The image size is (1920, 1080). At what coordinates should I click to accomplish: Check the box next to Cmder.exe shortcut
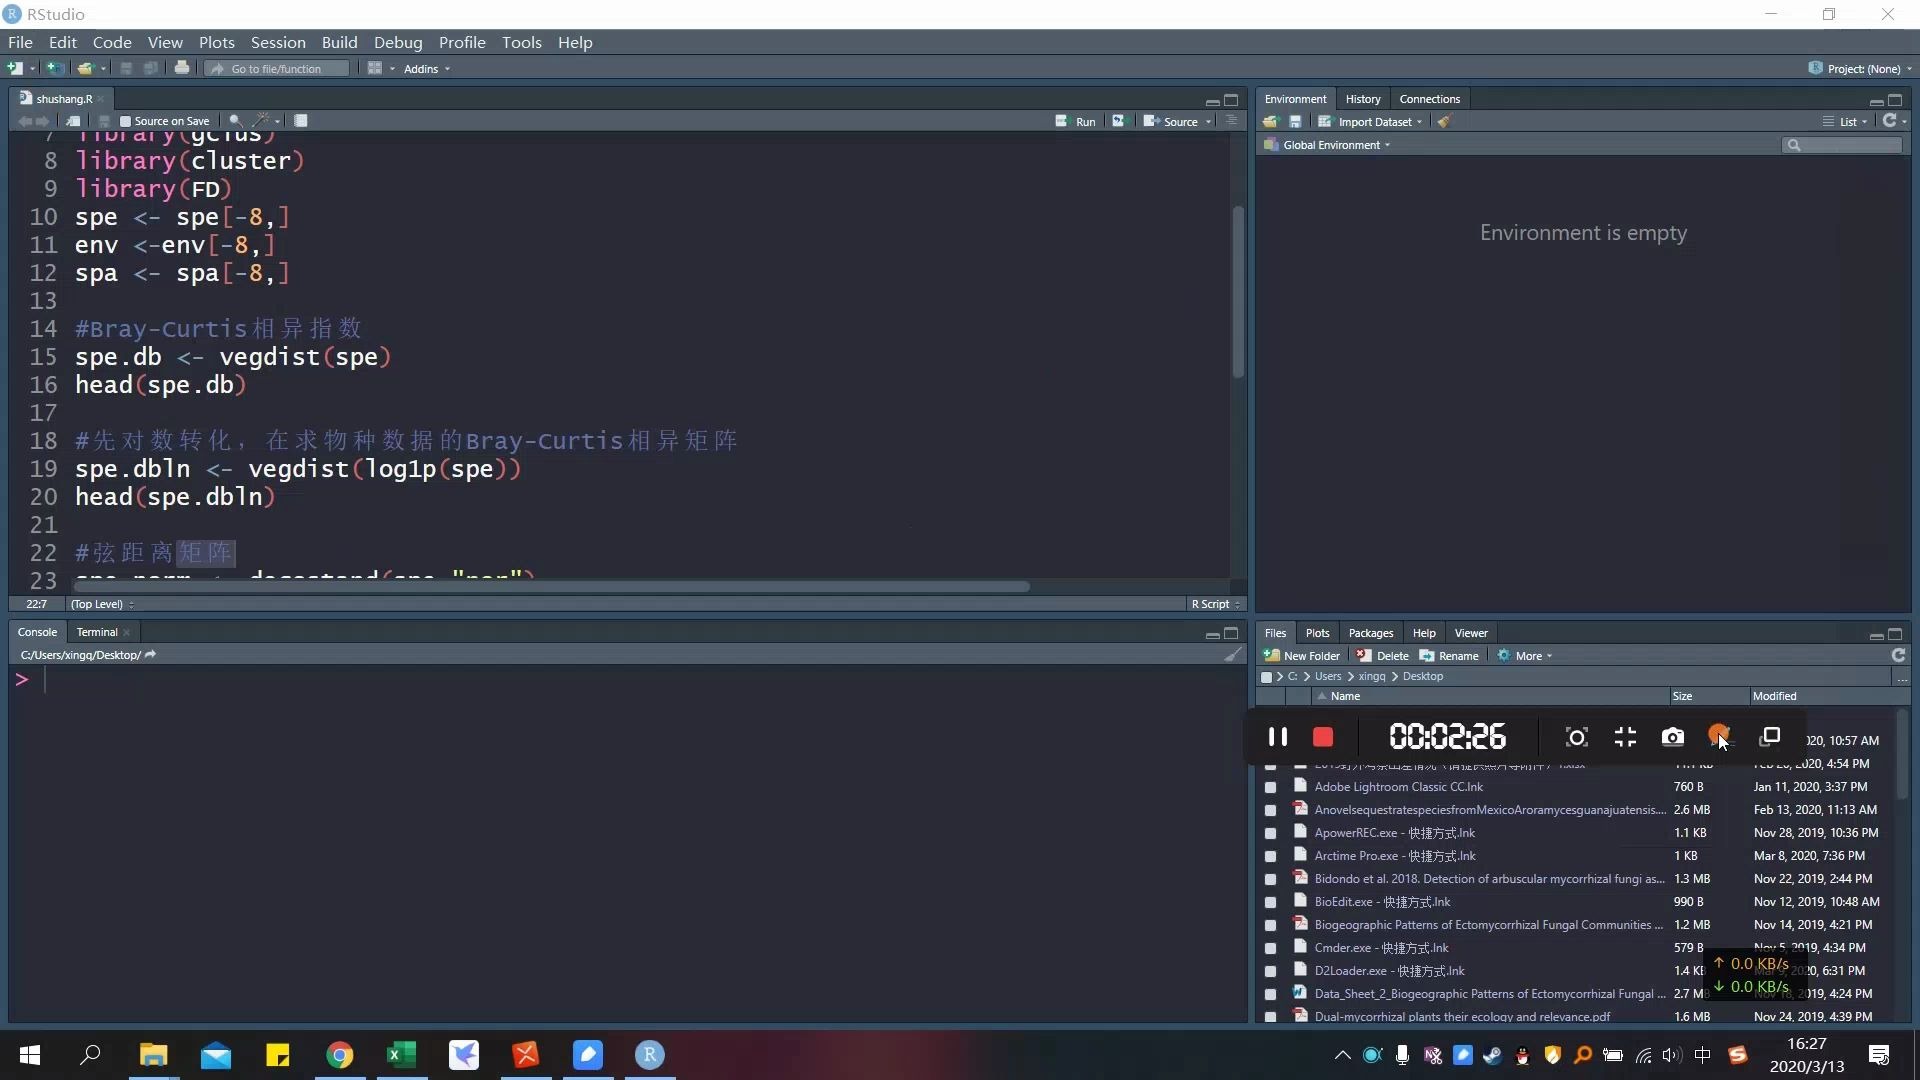pos(1270,947)
